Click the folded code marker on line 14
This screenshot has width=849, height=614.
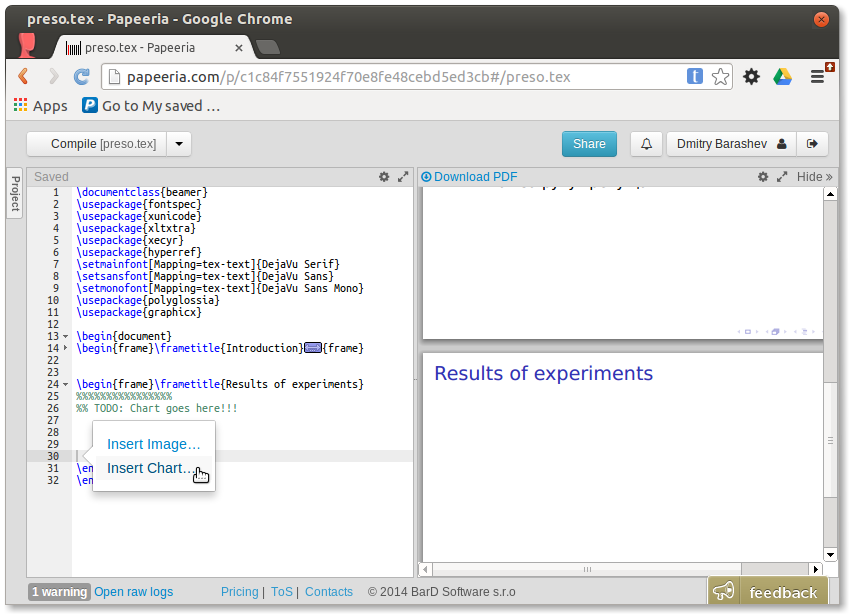313,348
